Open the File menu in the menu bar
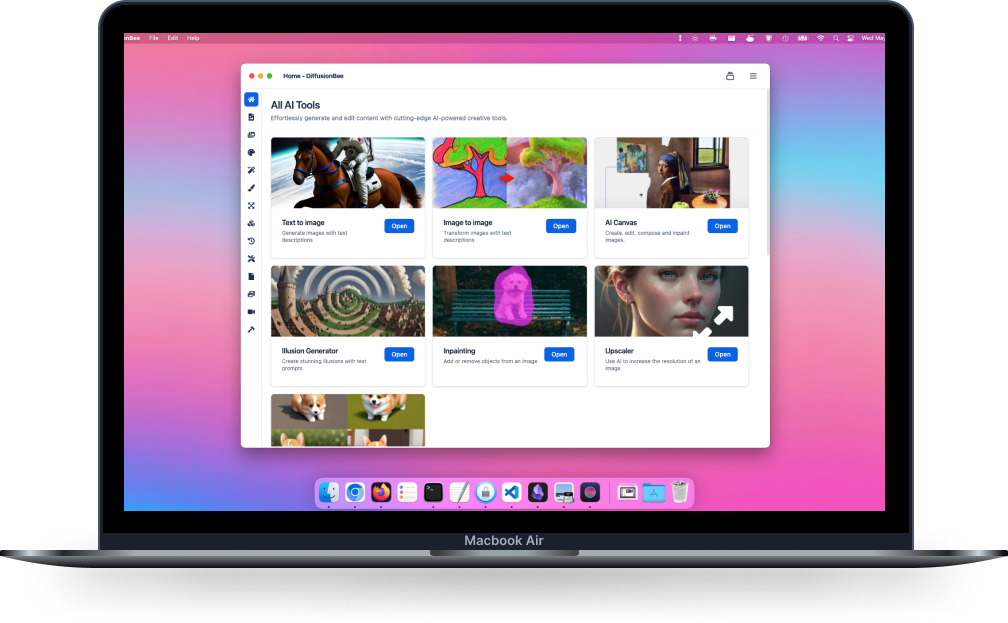 tap(154, 38)
